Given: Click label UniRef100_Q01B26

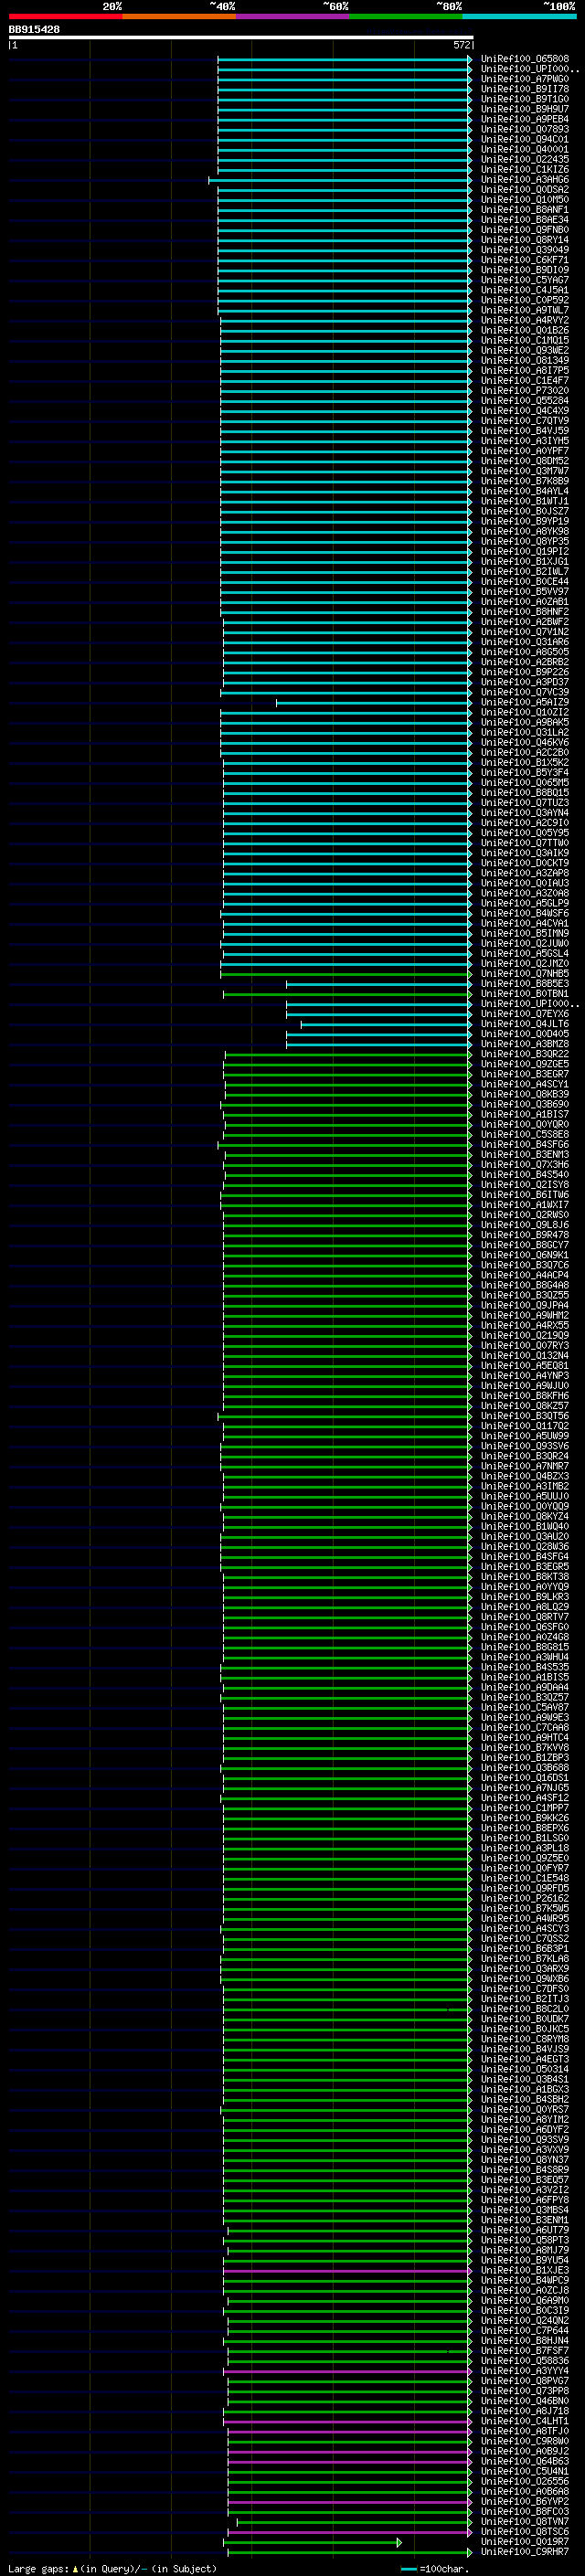Looking at the screenshot, I should (524, 330).
